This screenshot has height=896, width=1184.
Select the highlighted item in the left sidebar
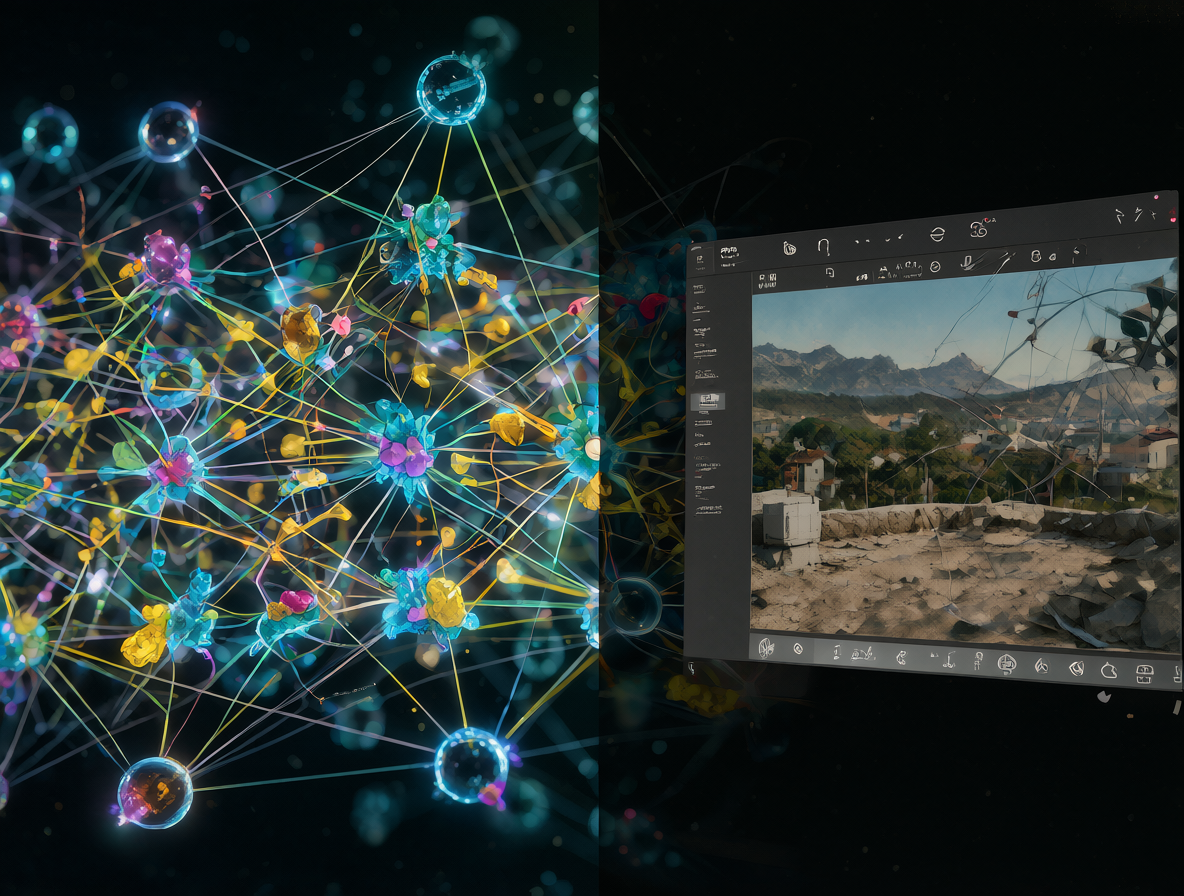[x=708, y=401]
